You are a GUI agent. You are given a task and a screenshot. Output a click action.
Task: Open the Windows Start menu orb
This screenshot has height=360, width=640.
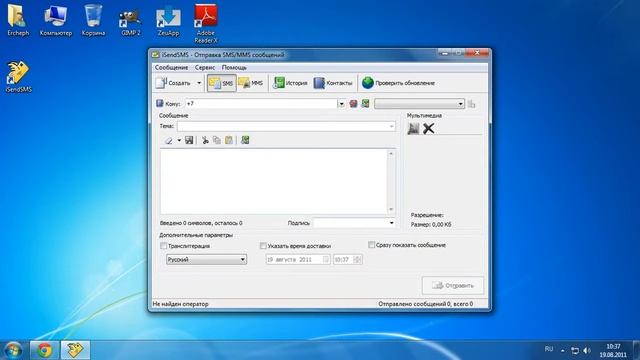[13, 350]
